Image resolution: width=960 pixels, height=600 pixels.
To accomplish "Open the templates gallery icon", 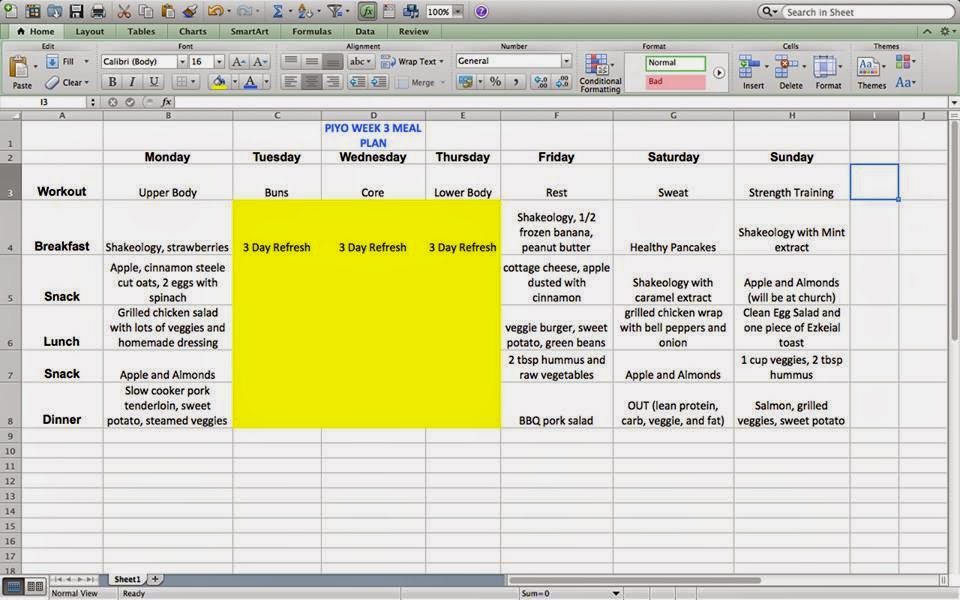I will coord(32,10).
